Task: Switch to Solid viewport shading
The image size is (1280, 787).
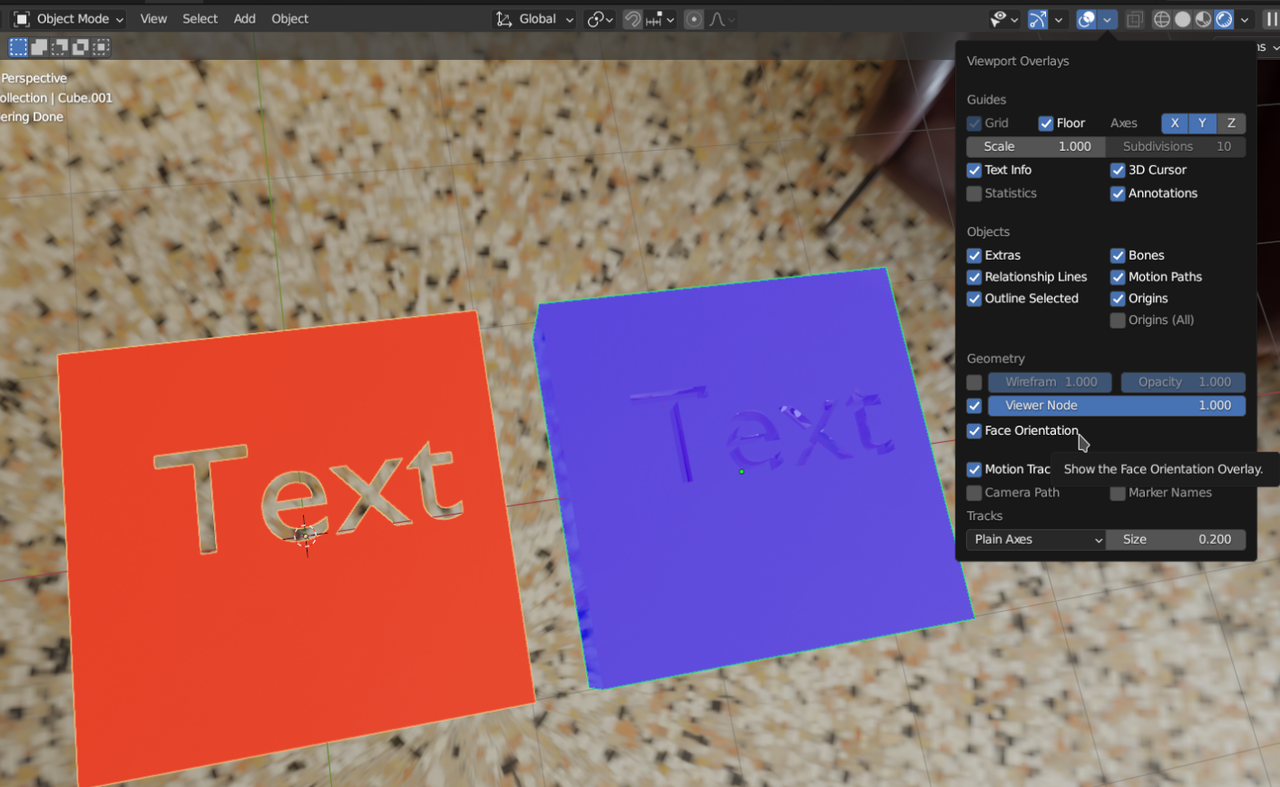Action: 1182,19
